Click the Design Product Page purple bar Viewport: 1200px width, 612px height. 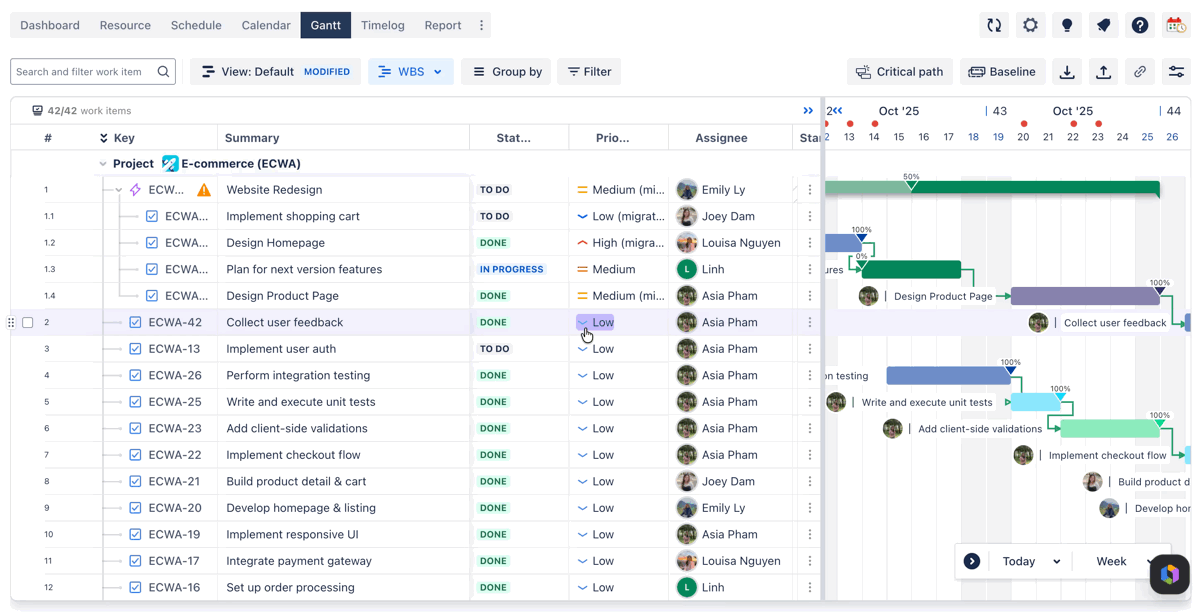pos(1085,296)
